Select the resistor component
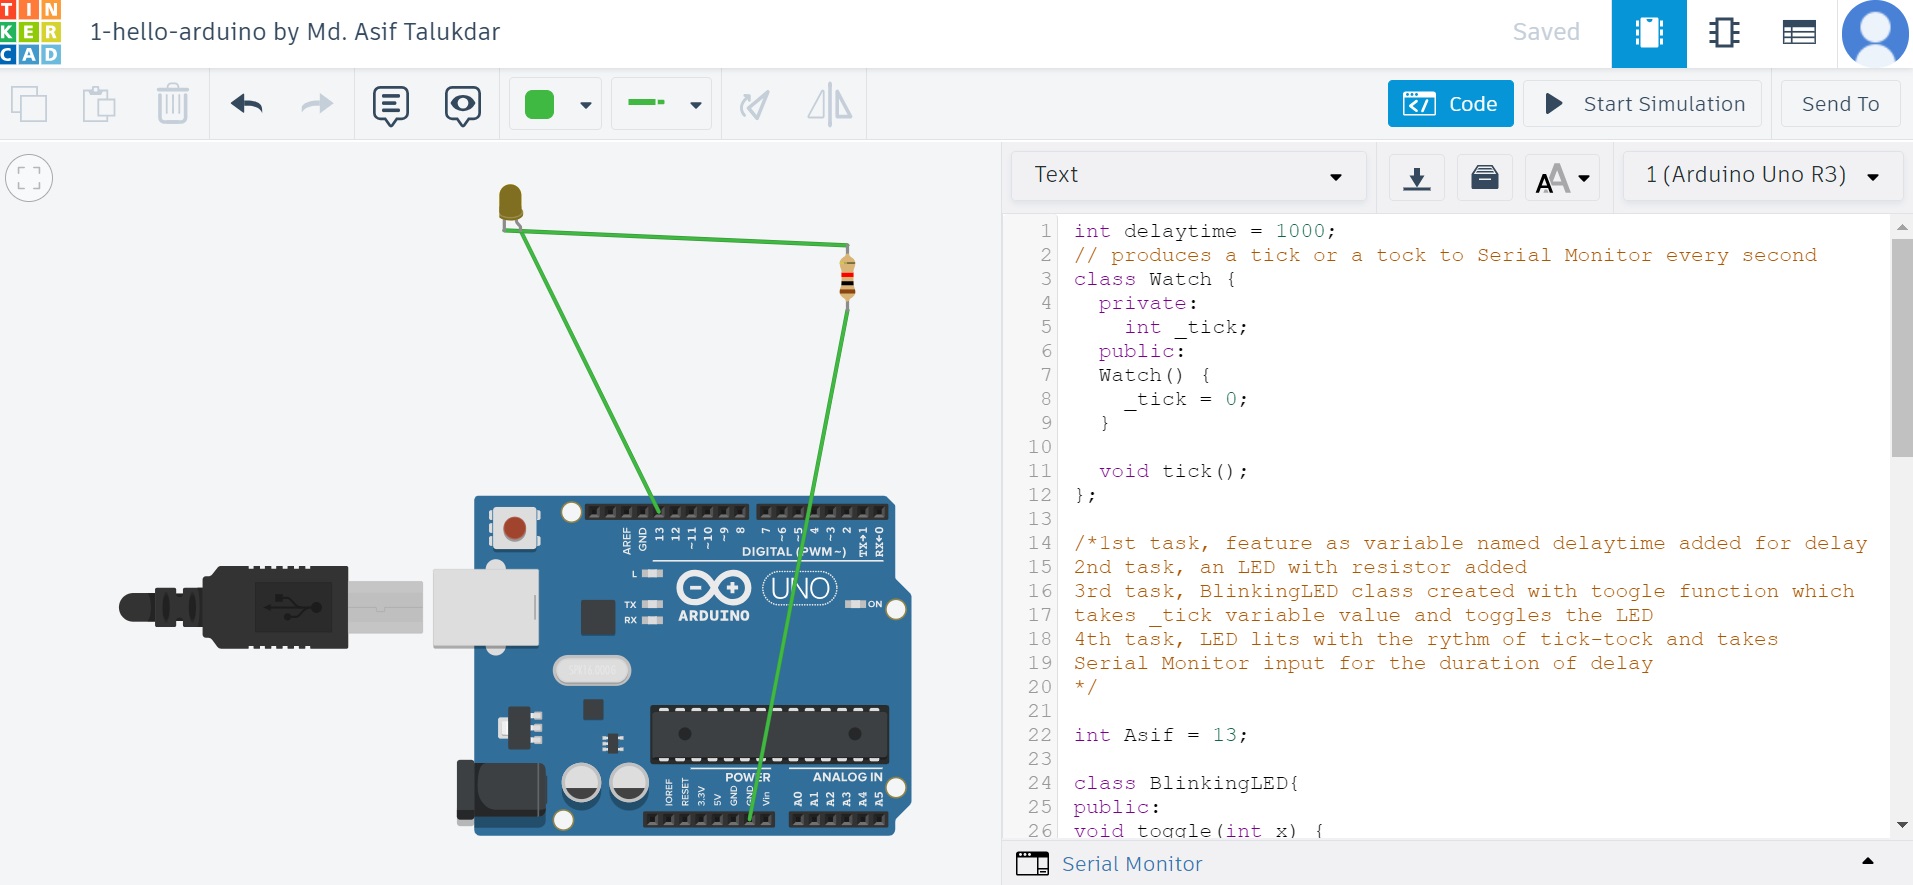1913x885 pixels. pyautogui.click(x=847, y=276)
